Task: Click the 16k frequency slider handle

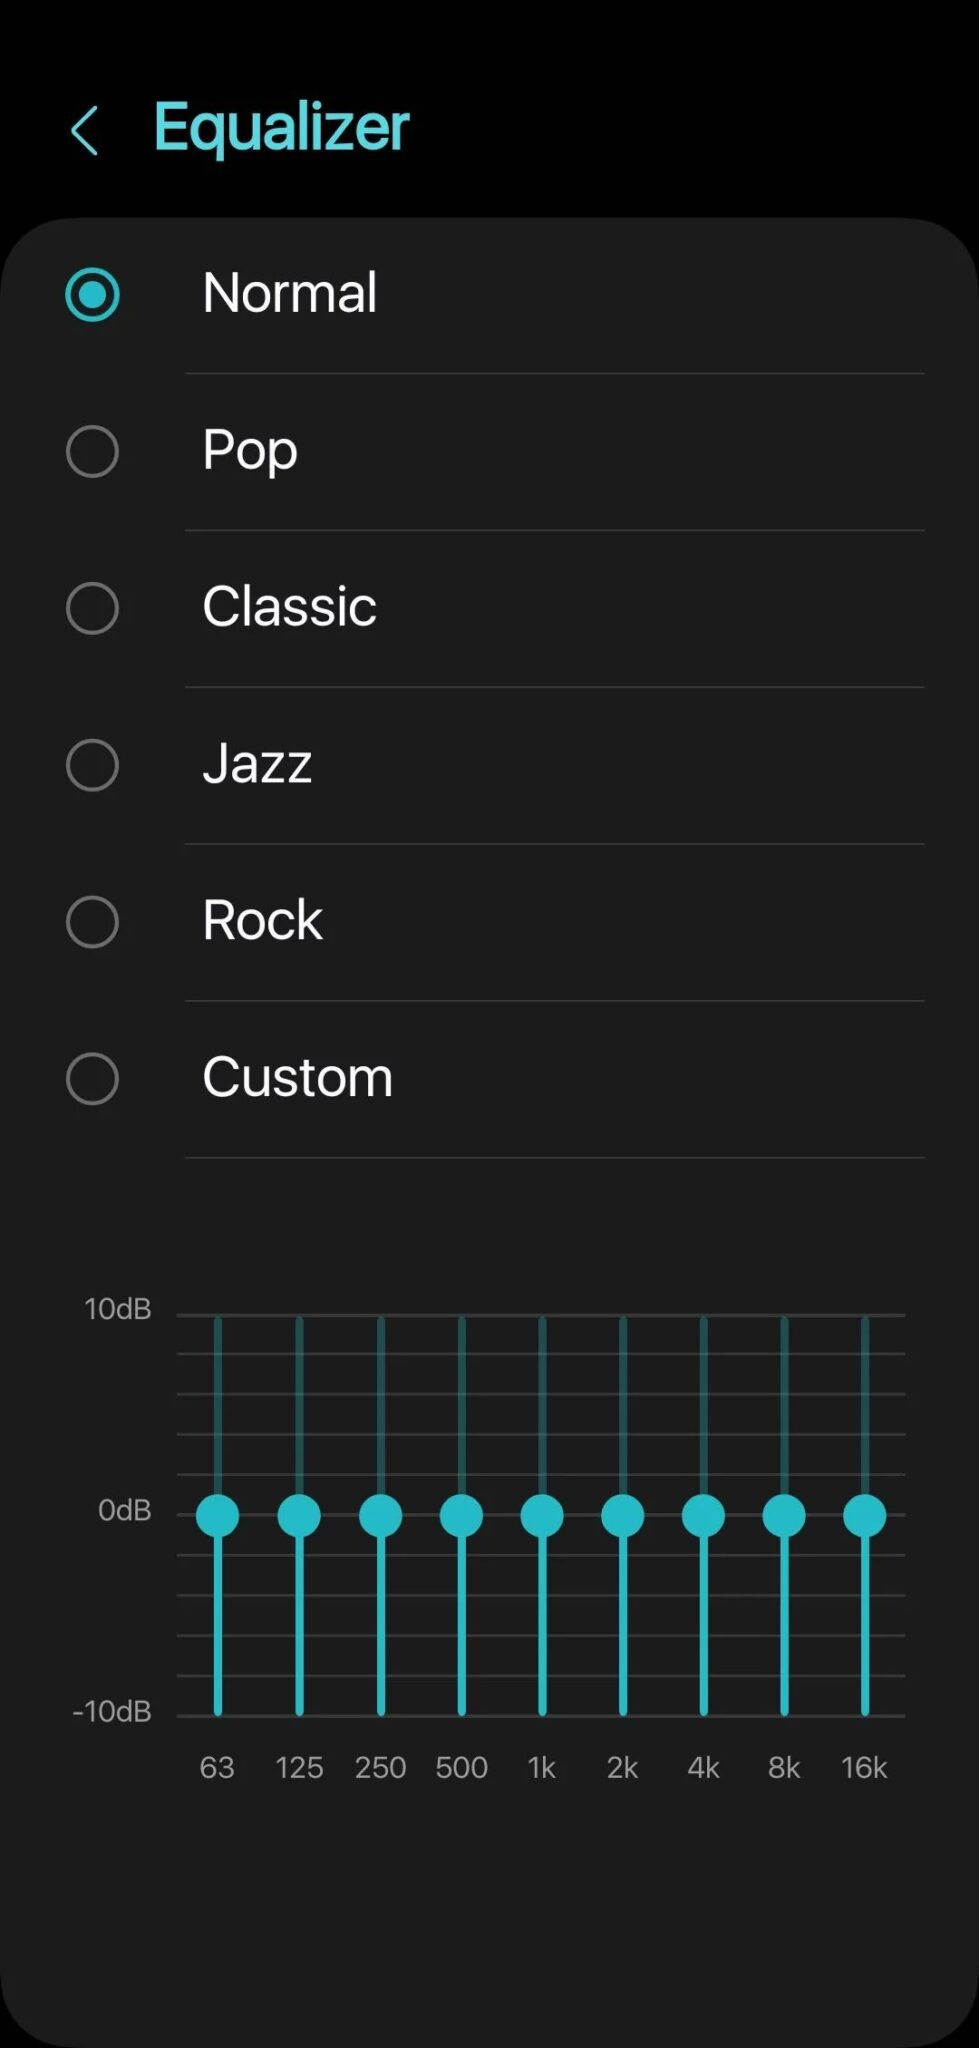Action: pyautogui.click(x=863, y=1515)
